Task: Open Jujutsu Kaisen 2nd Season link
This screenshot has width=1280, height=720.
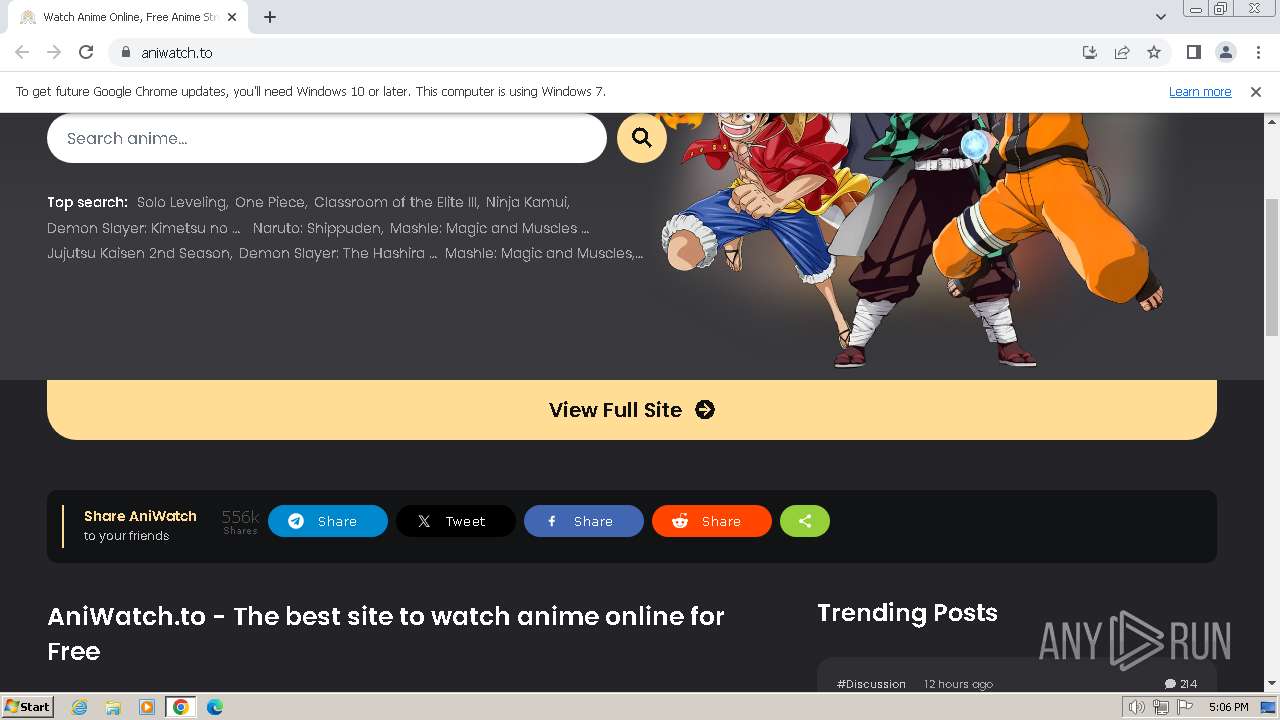Action: (139, 253)
